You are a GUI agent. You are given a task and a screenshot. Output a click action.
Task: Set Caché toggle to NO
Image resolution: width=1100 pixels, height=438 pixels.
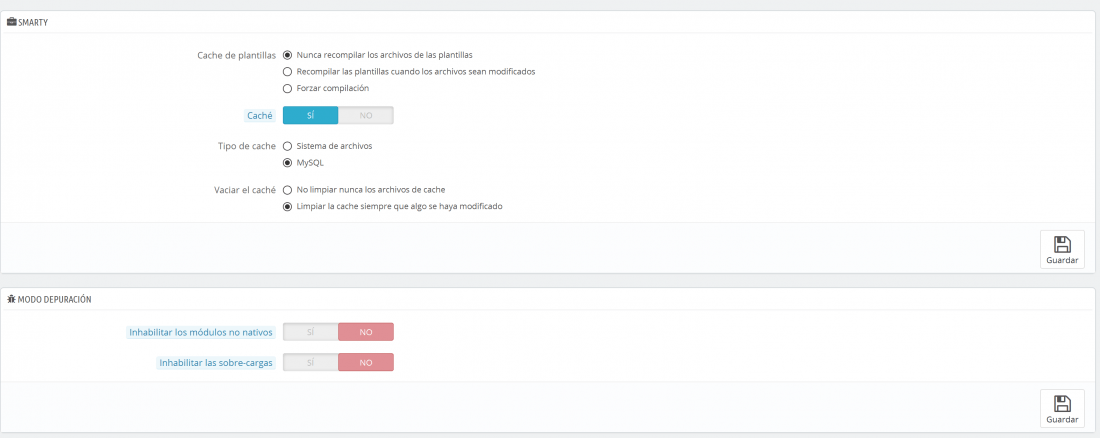coord(365,115)
